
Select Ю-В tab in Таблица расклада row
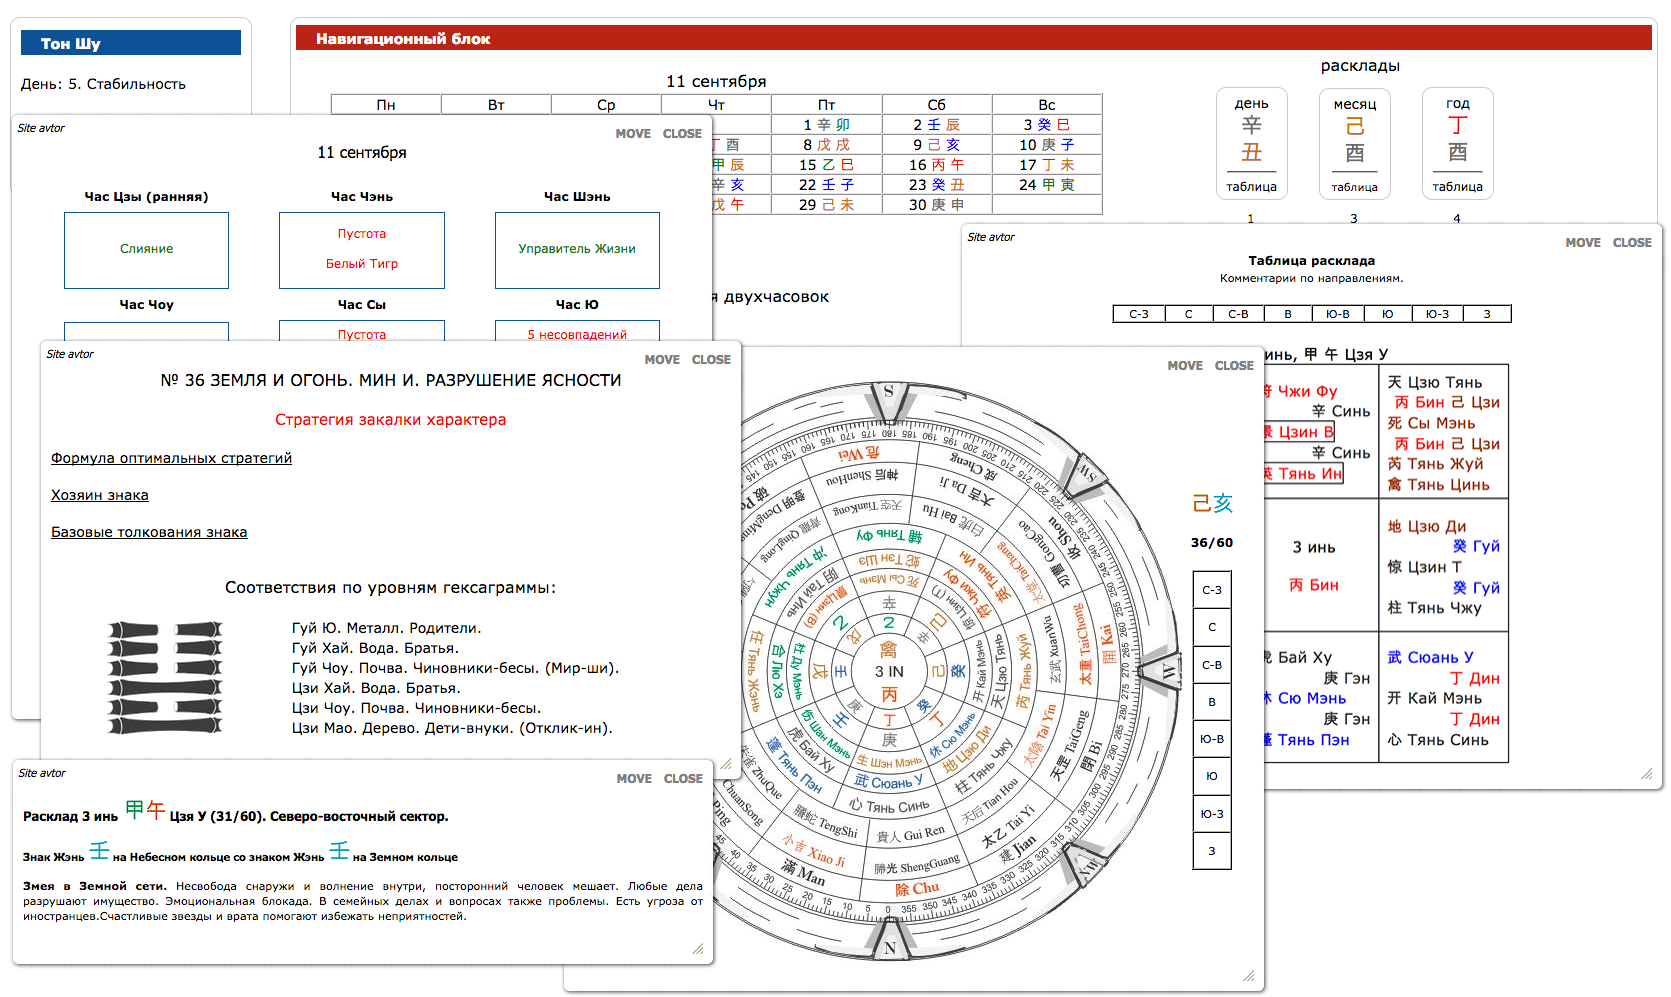click(1338, 314)
